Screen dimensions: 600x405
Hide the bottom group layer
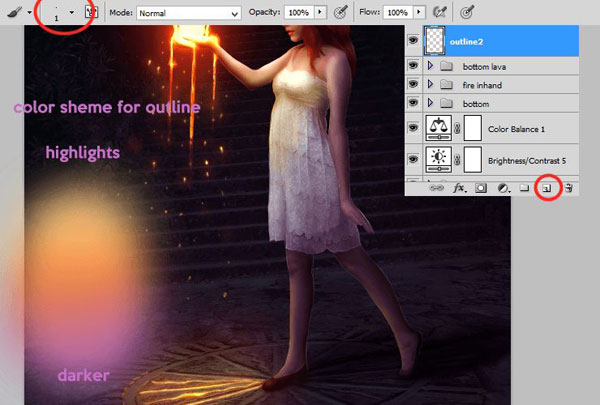point(413,103)
